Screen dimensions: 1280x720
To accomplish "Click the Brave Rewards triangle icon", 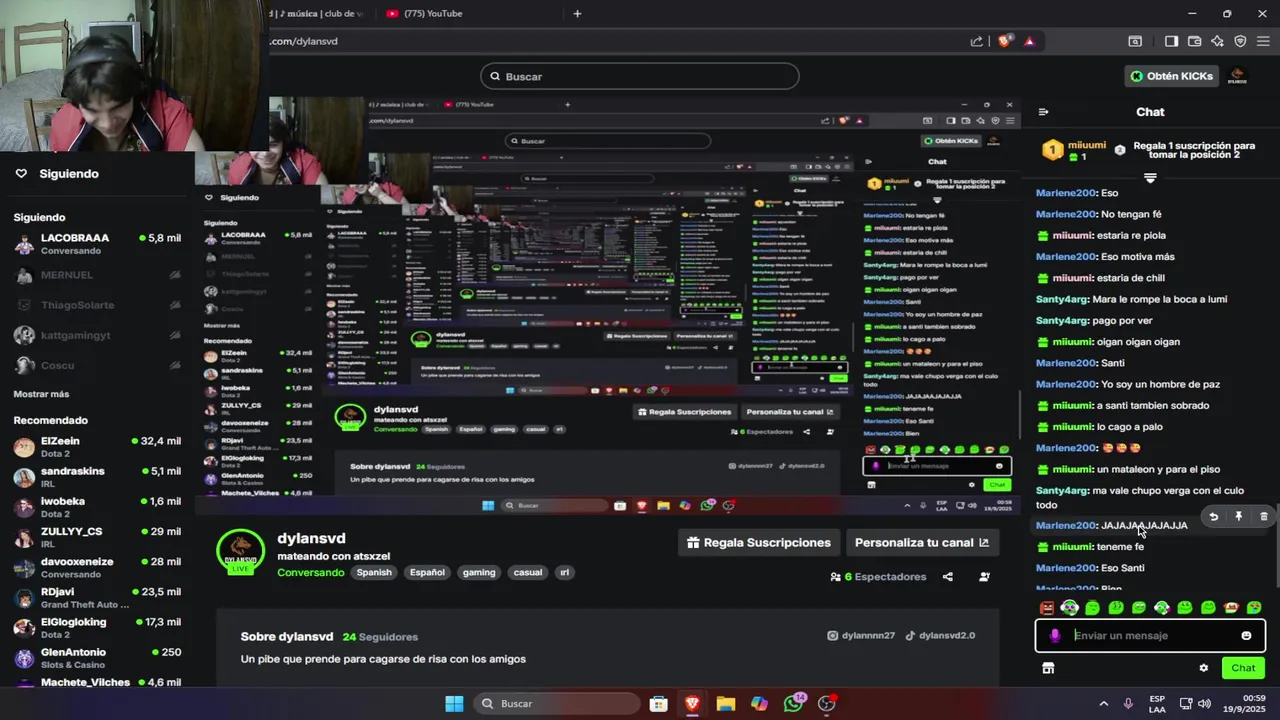I will point(1029,41).
